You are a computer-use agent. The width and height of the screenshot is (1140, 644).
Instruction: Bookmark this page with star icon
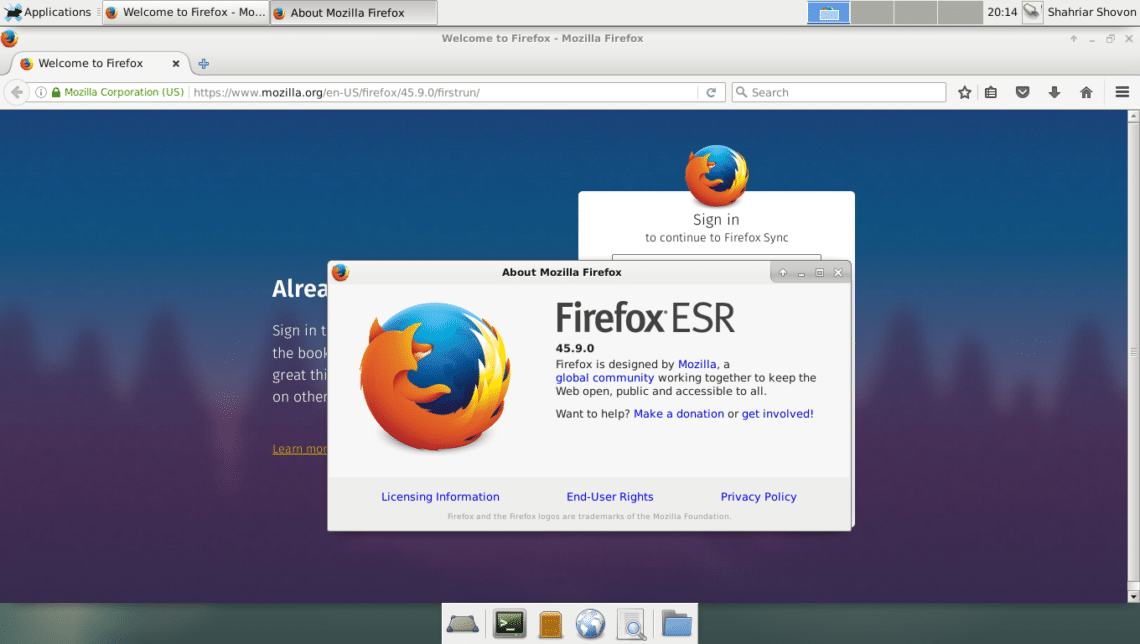pyautogui.click(x=965, y=92)
